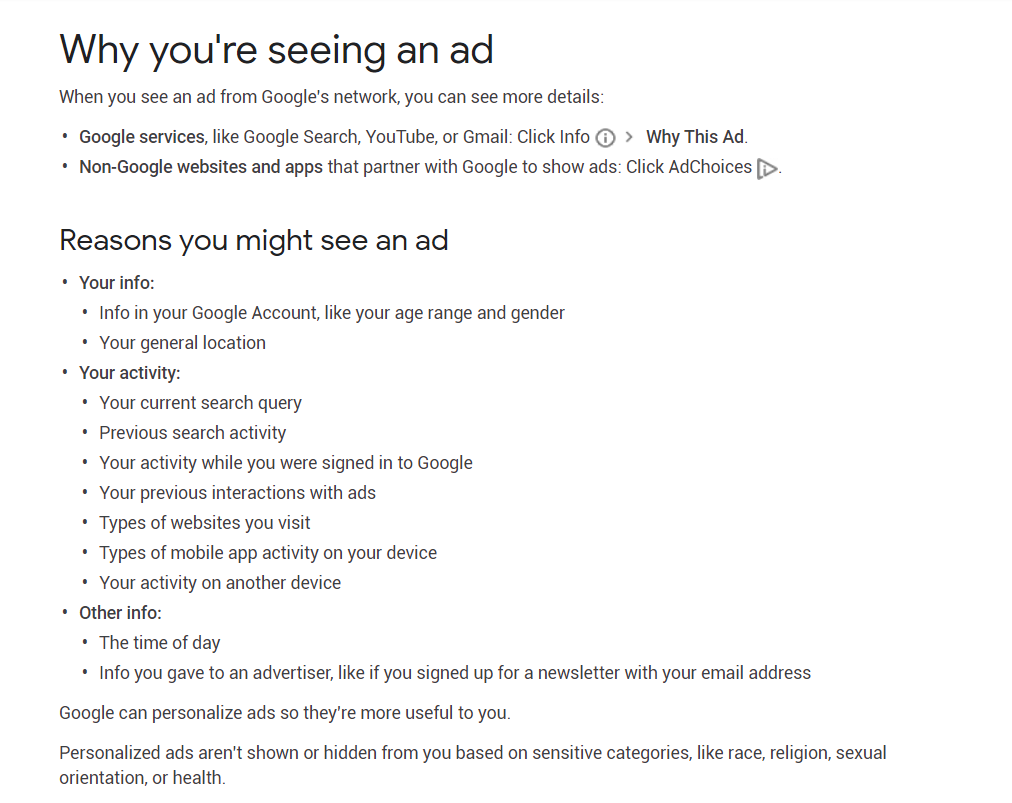This screenshot has width=1012, height=803.
Task: Click 'Your current search query' item
Action: [200, 403]
